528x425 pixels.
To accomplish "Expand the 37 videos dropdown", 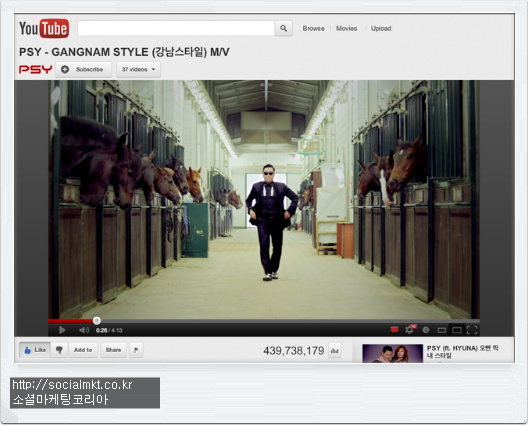I will pyautogui.click(x=138, y=69).
